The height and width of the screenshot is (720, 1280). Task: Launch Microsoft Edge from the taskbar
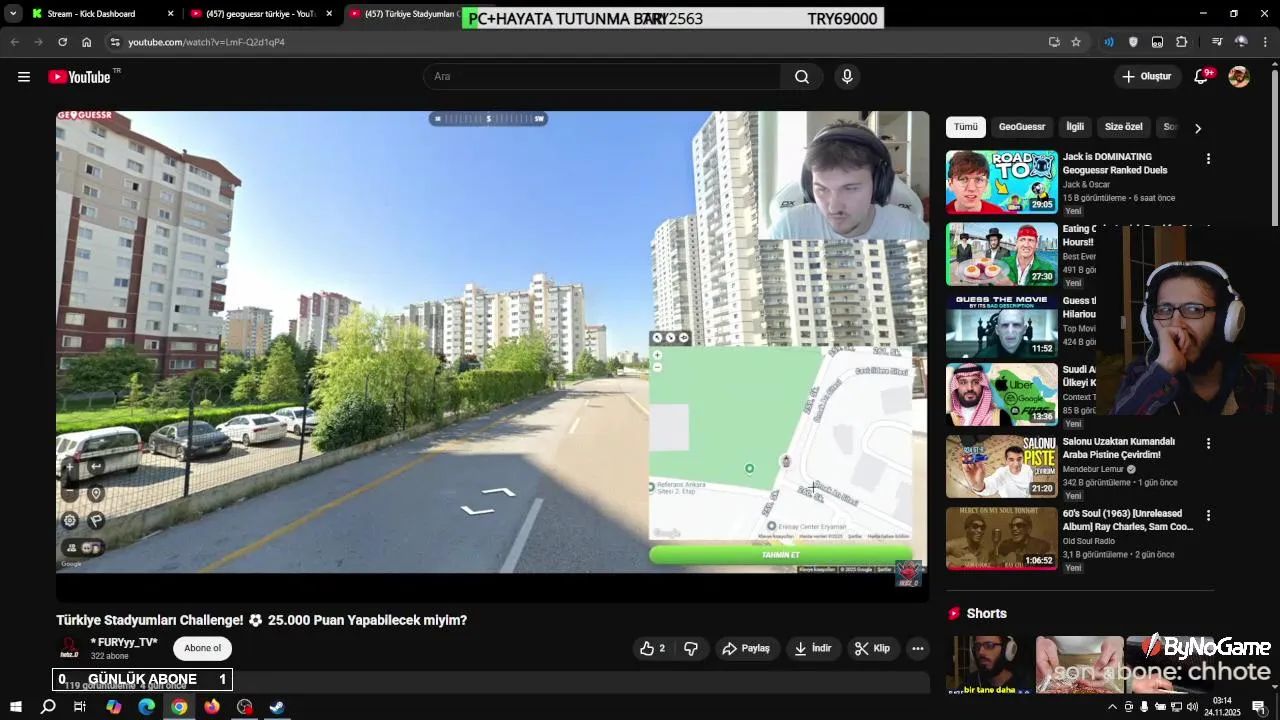point(146,707)
